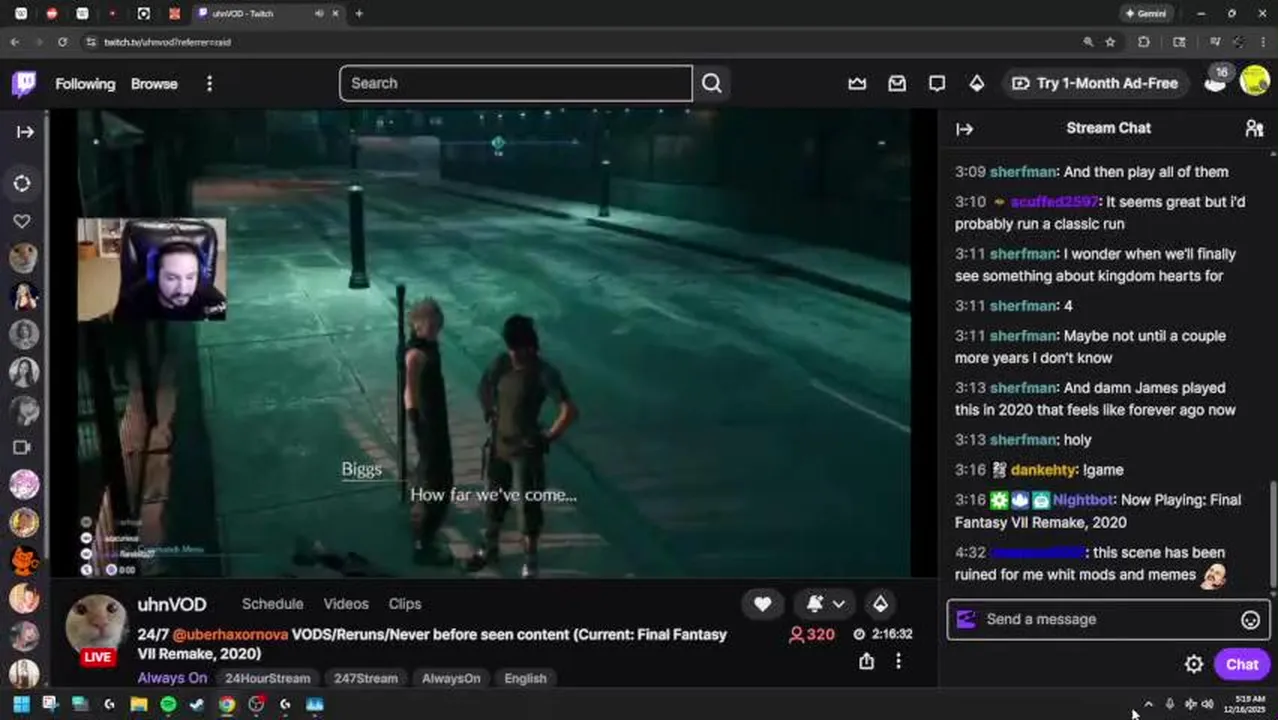The height and width of the screenshot is (720, 1278).
Task: Click the streamer webcam overlay
Action: [152, 270]
